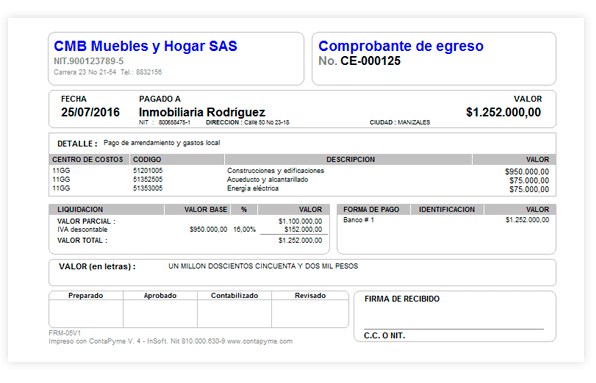
Task: Click the IDENTIFICACION header
Action: tap(447, 210)
